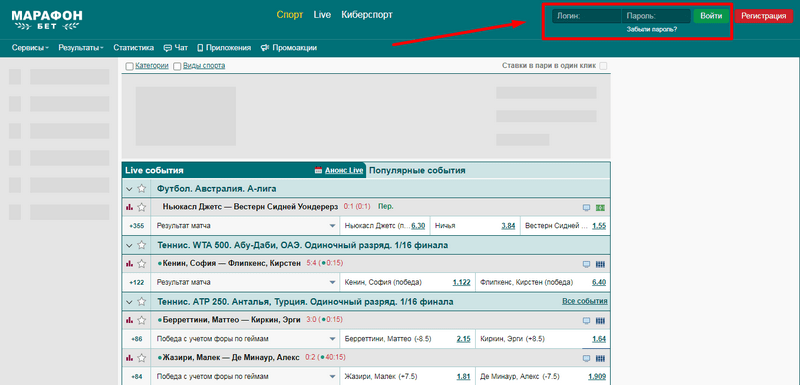Switch to the Спорт section

click(290, 15)
